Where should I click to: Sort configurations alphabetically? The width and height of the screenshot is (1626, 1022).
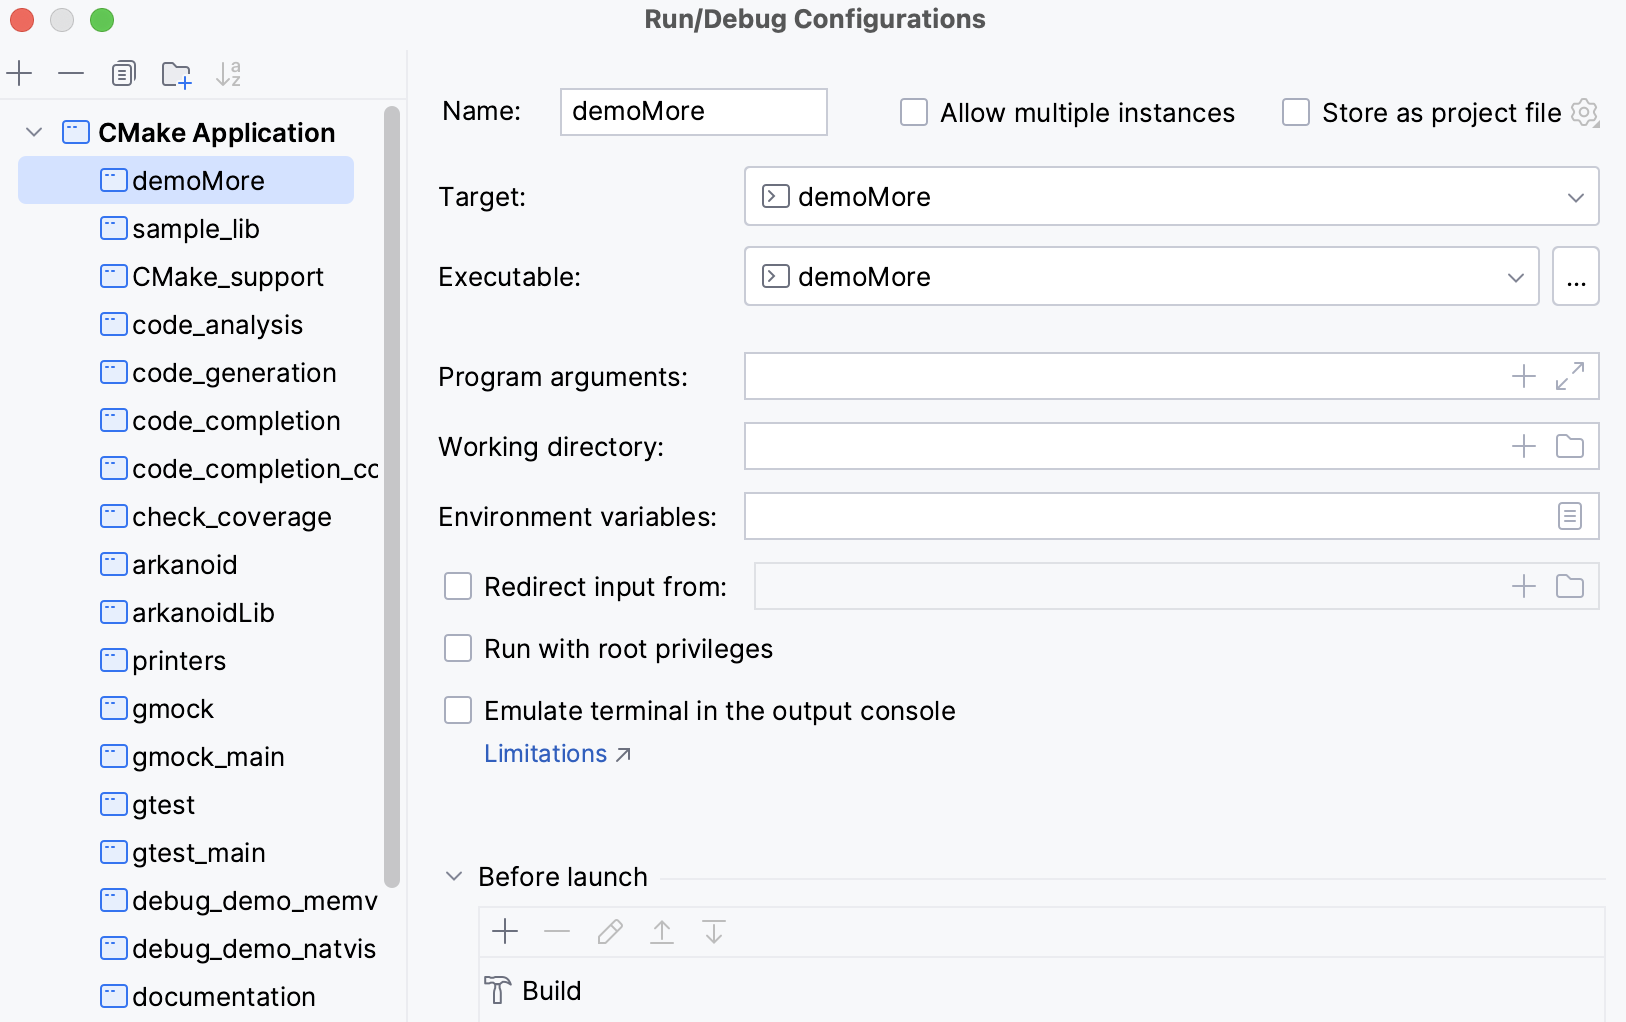pyautogui.click(x=230, y=73)
